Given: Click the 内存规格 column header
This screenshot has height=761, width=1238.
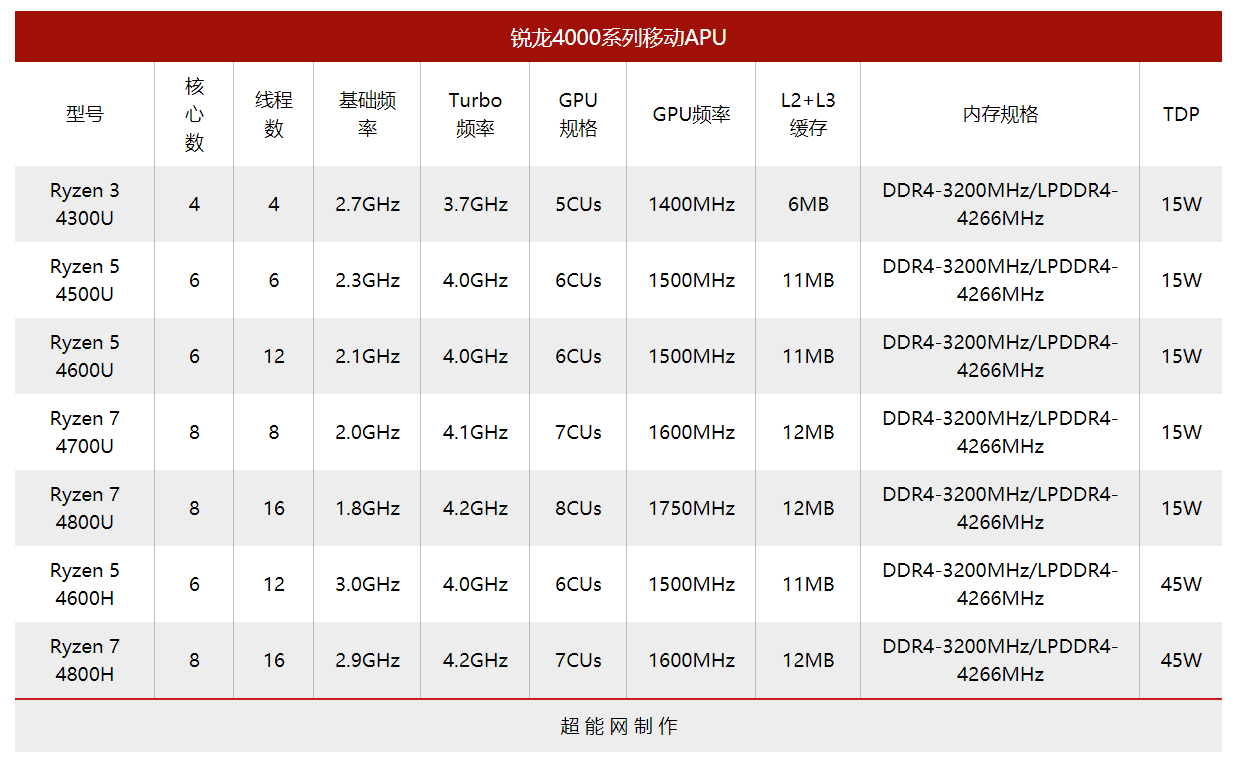Looking at the screenshot, I should 1000,114.
